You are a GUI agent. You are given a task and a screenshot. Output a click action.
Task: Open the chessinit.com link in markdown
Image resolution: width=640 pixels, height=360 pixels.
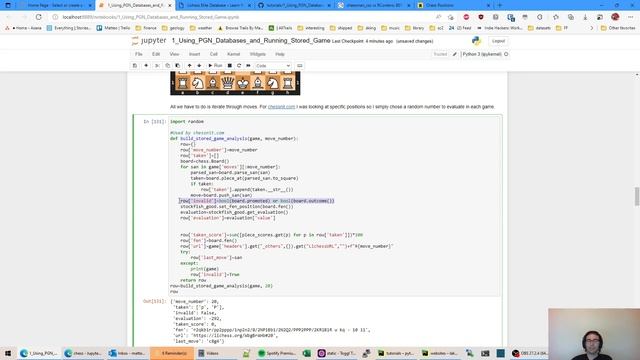tap(281, 107)
